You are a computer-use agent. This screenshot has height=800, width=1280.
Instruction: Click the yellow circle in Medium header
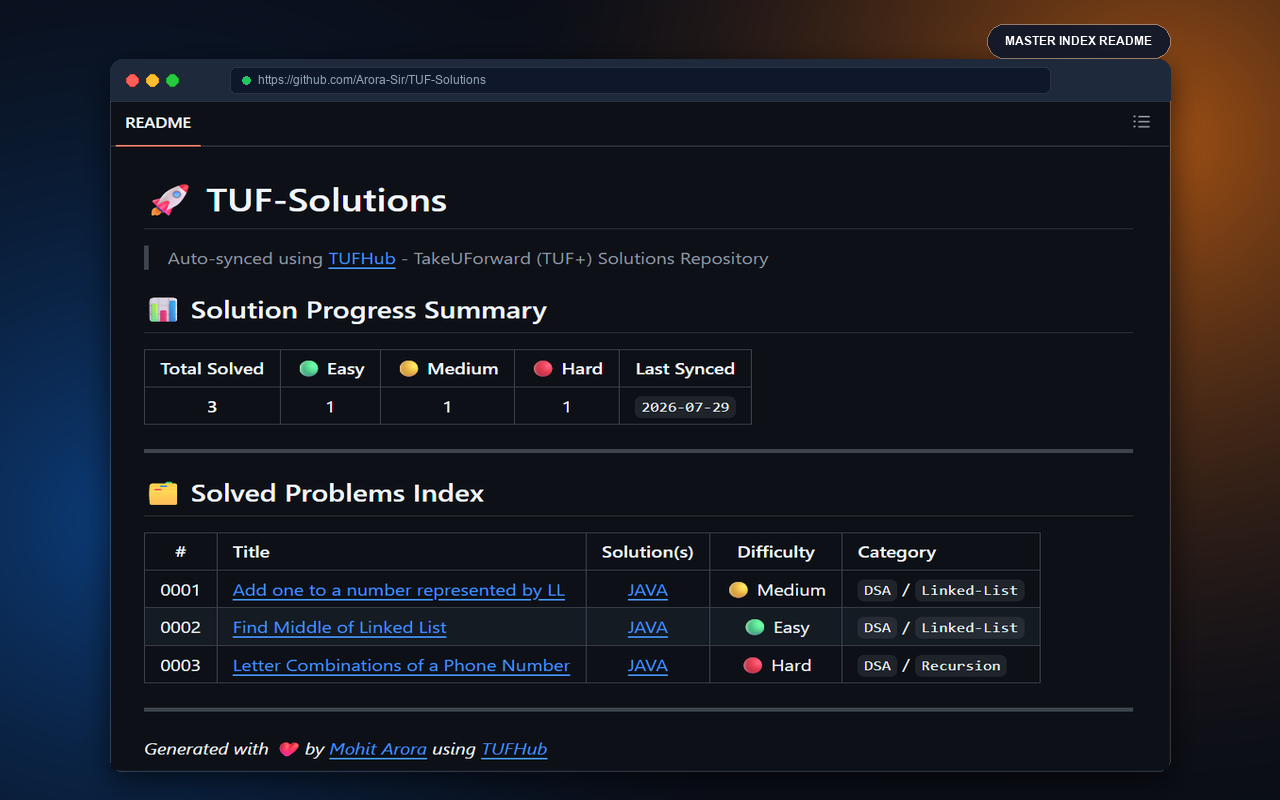408,369
